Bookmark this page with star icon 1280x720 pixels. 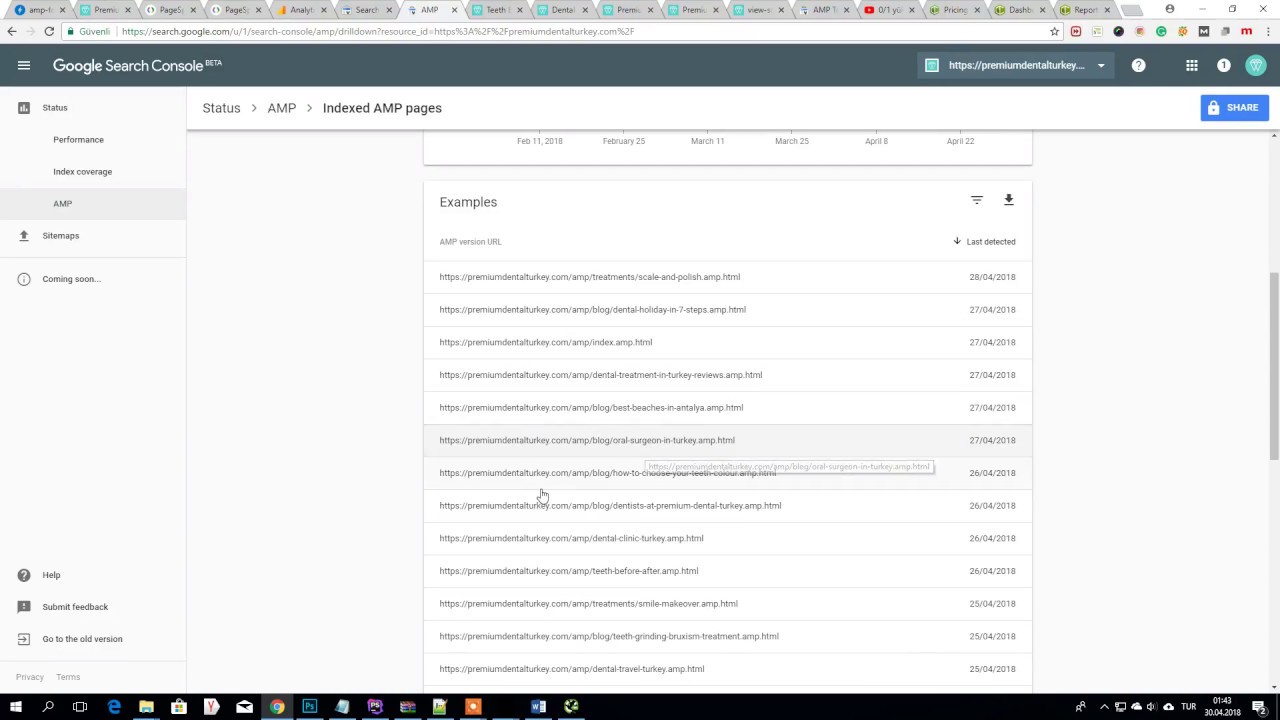[x=1054, y=31]
